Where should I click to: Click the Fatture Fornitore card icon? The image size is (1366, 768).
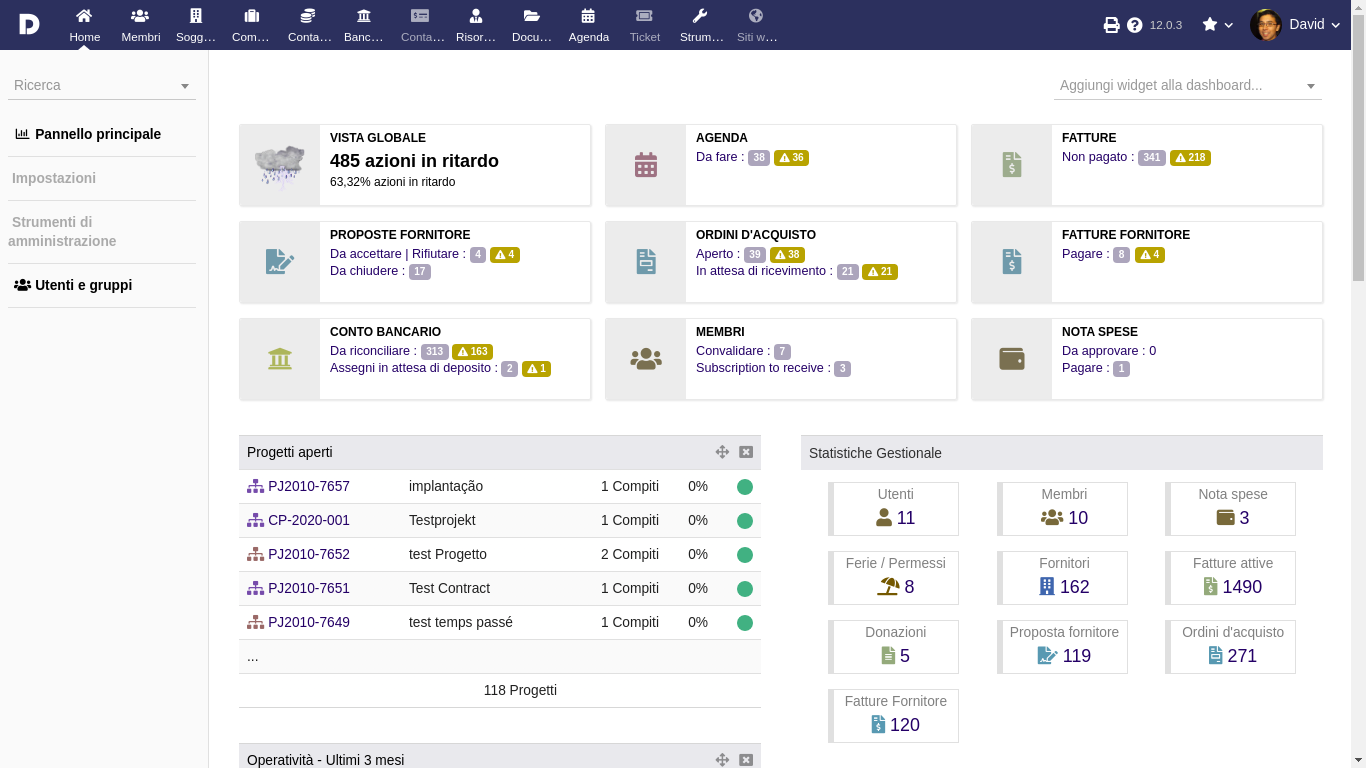tap(1012, 262)
